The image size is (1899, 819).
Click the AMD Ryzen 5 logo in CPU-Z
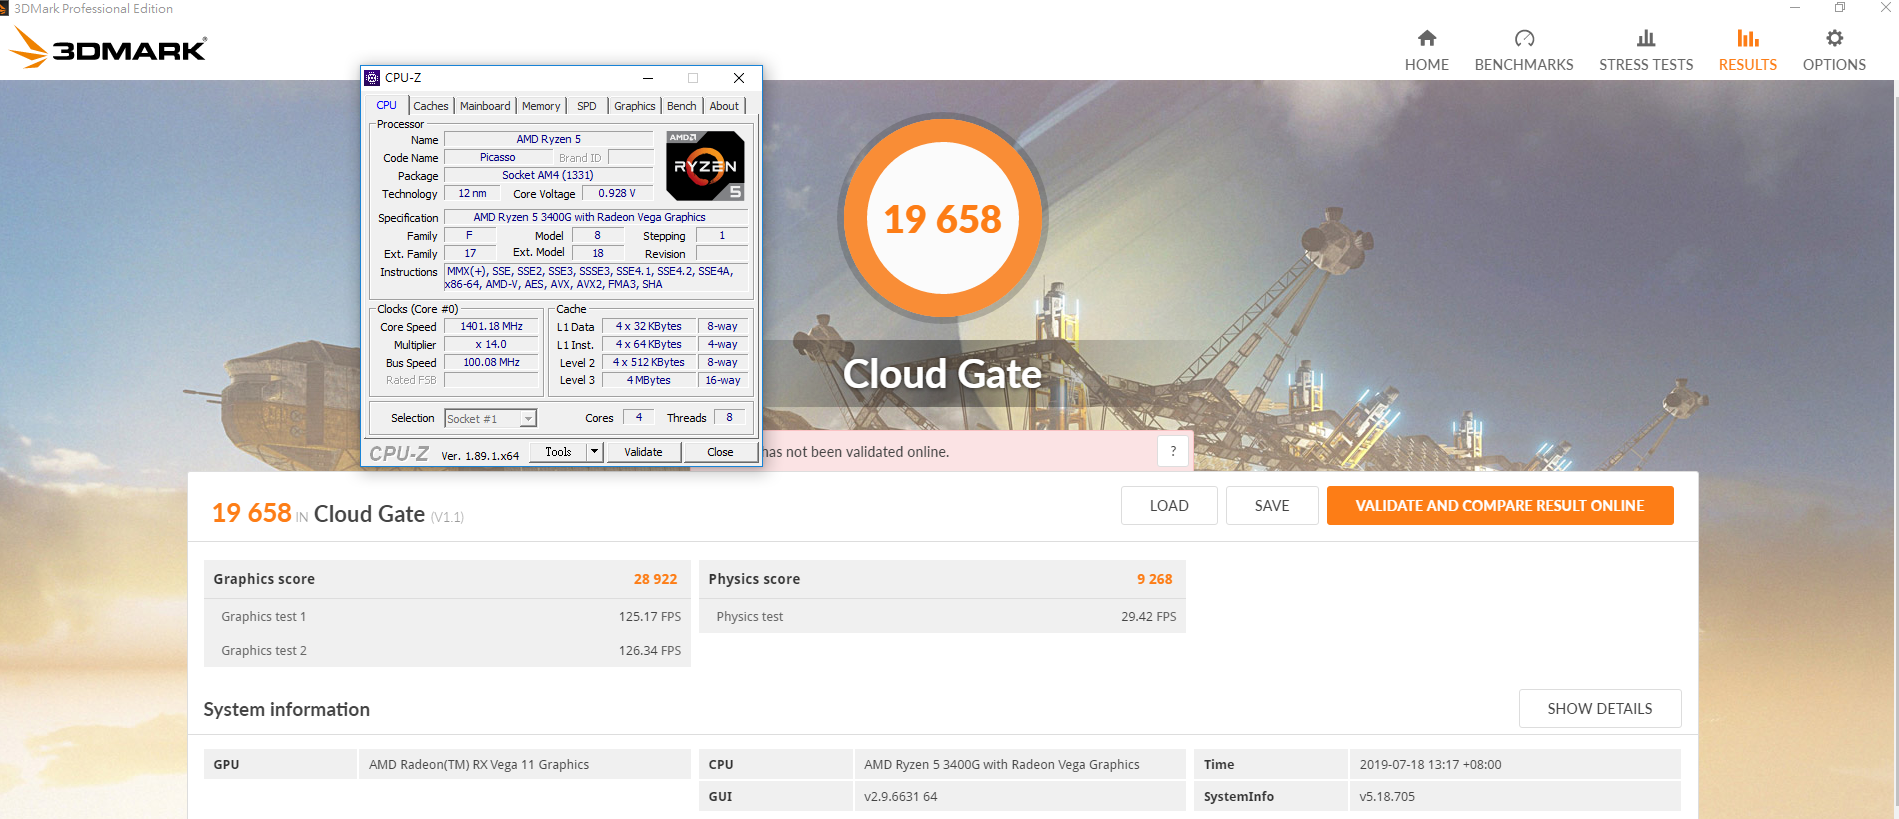pos(705,165)
